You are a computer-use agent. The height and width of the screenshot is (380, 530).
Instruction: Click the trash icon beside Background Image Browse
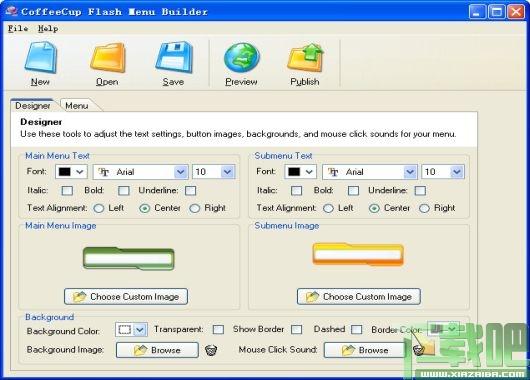tap(211, 350)
